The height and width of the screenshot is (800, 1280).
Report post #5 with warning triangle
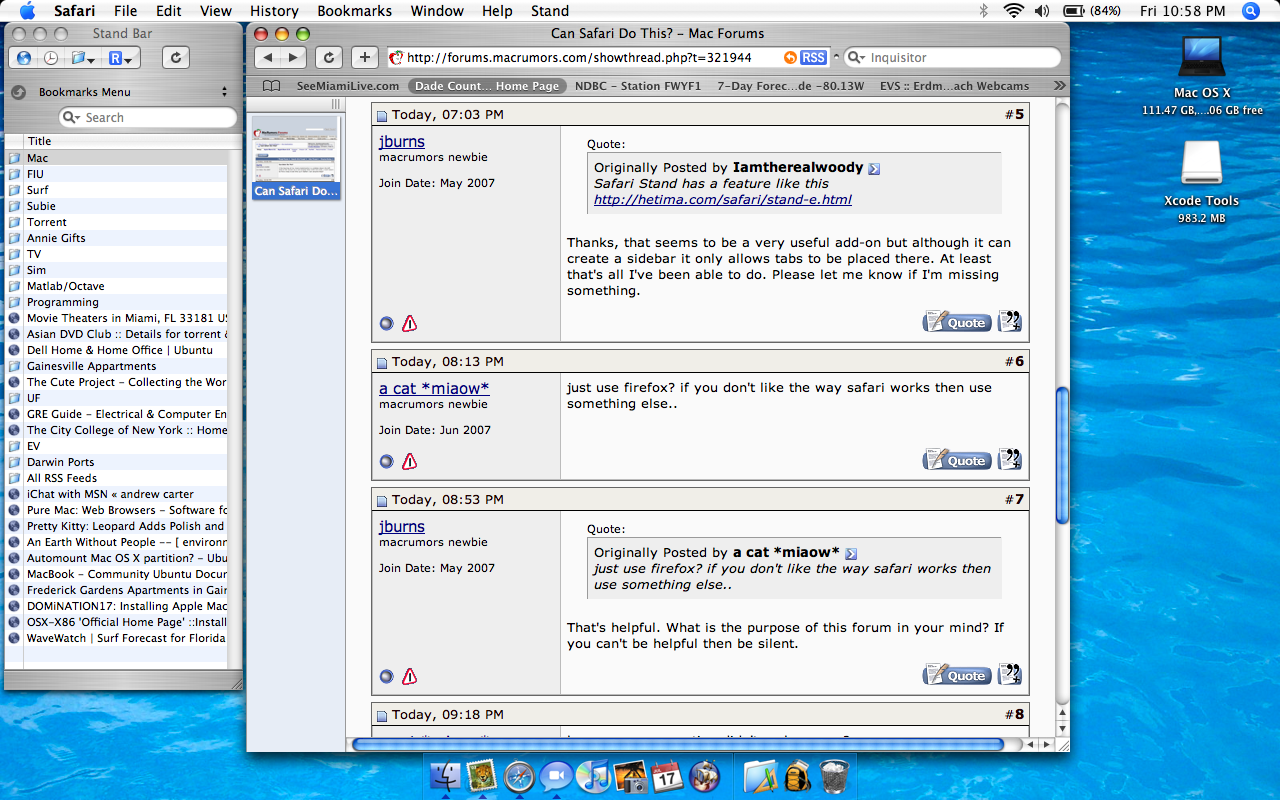pos(409,323)
